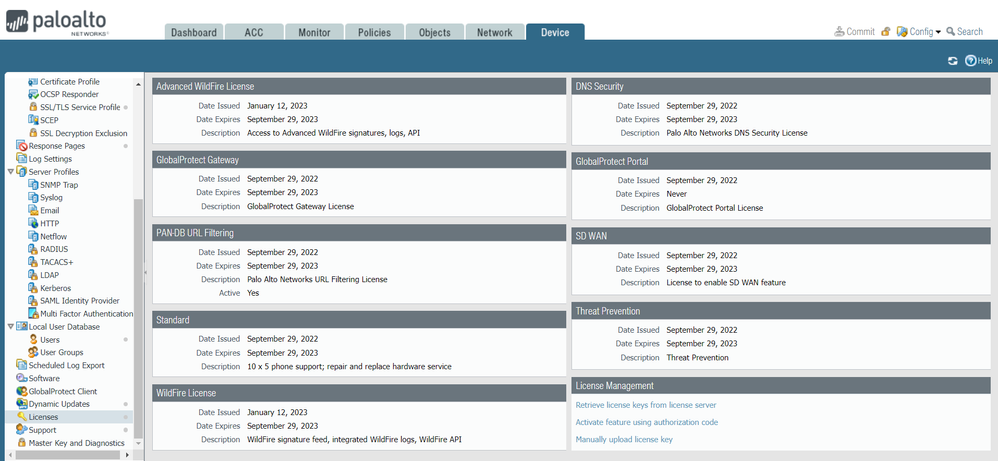Click the SNMP Trap icon
This screenshot has width=998, height=461.
point(34,185)
